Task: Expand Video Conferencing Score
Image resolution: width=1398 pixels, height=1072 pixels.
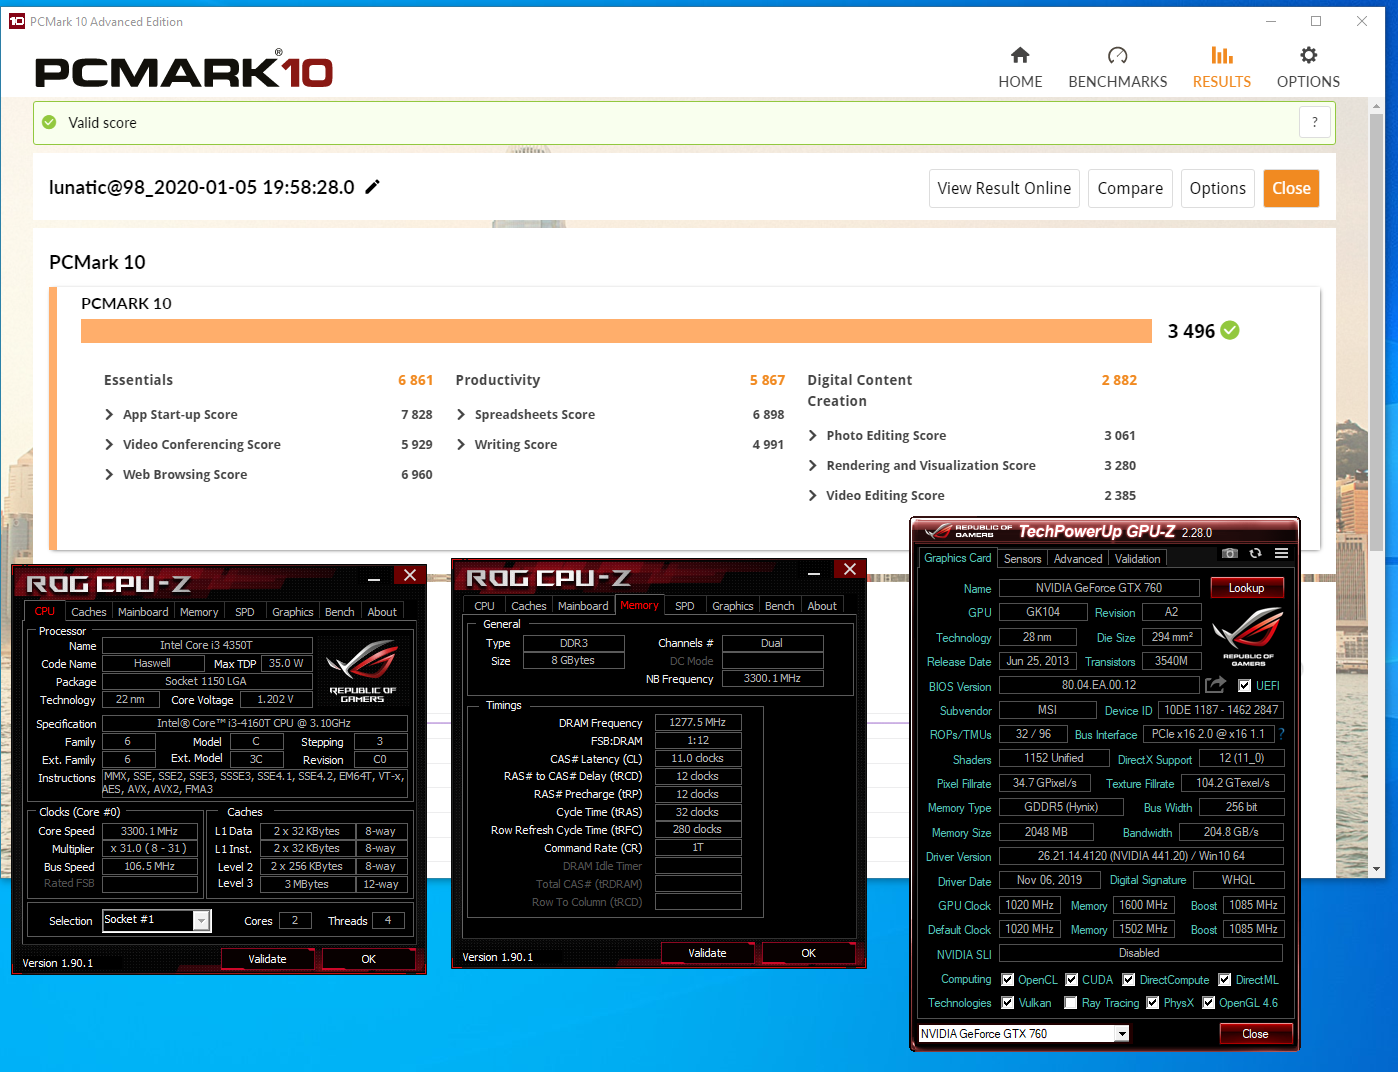Action: pos(109,444)
